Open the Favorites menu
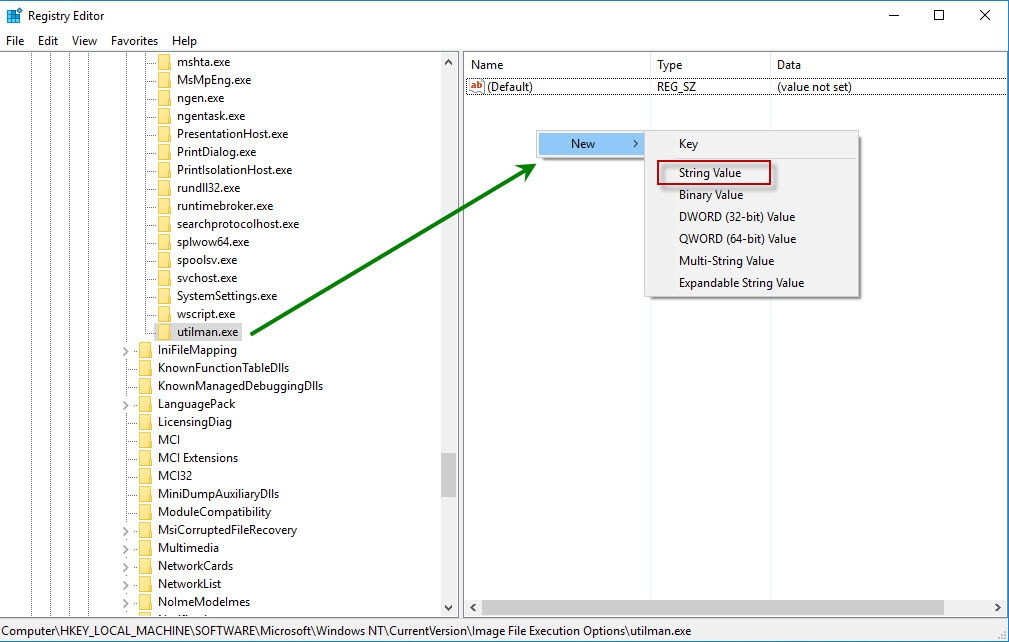 [x=134, y=40]
